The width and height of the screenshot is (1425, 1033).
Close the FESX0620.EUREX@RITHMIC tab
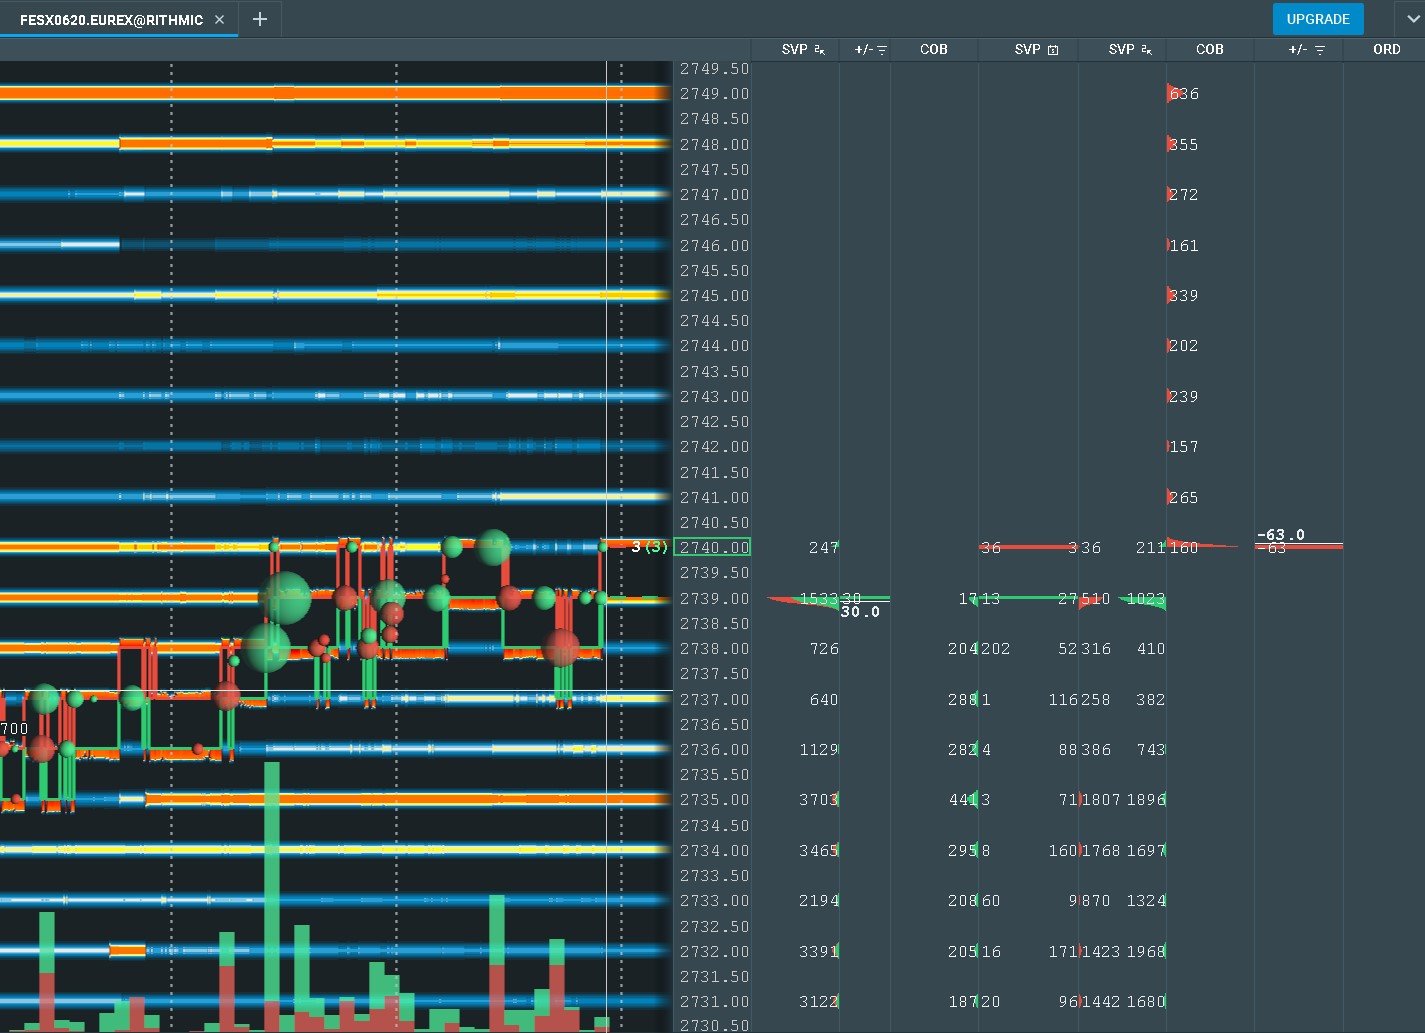click(220, 19)
